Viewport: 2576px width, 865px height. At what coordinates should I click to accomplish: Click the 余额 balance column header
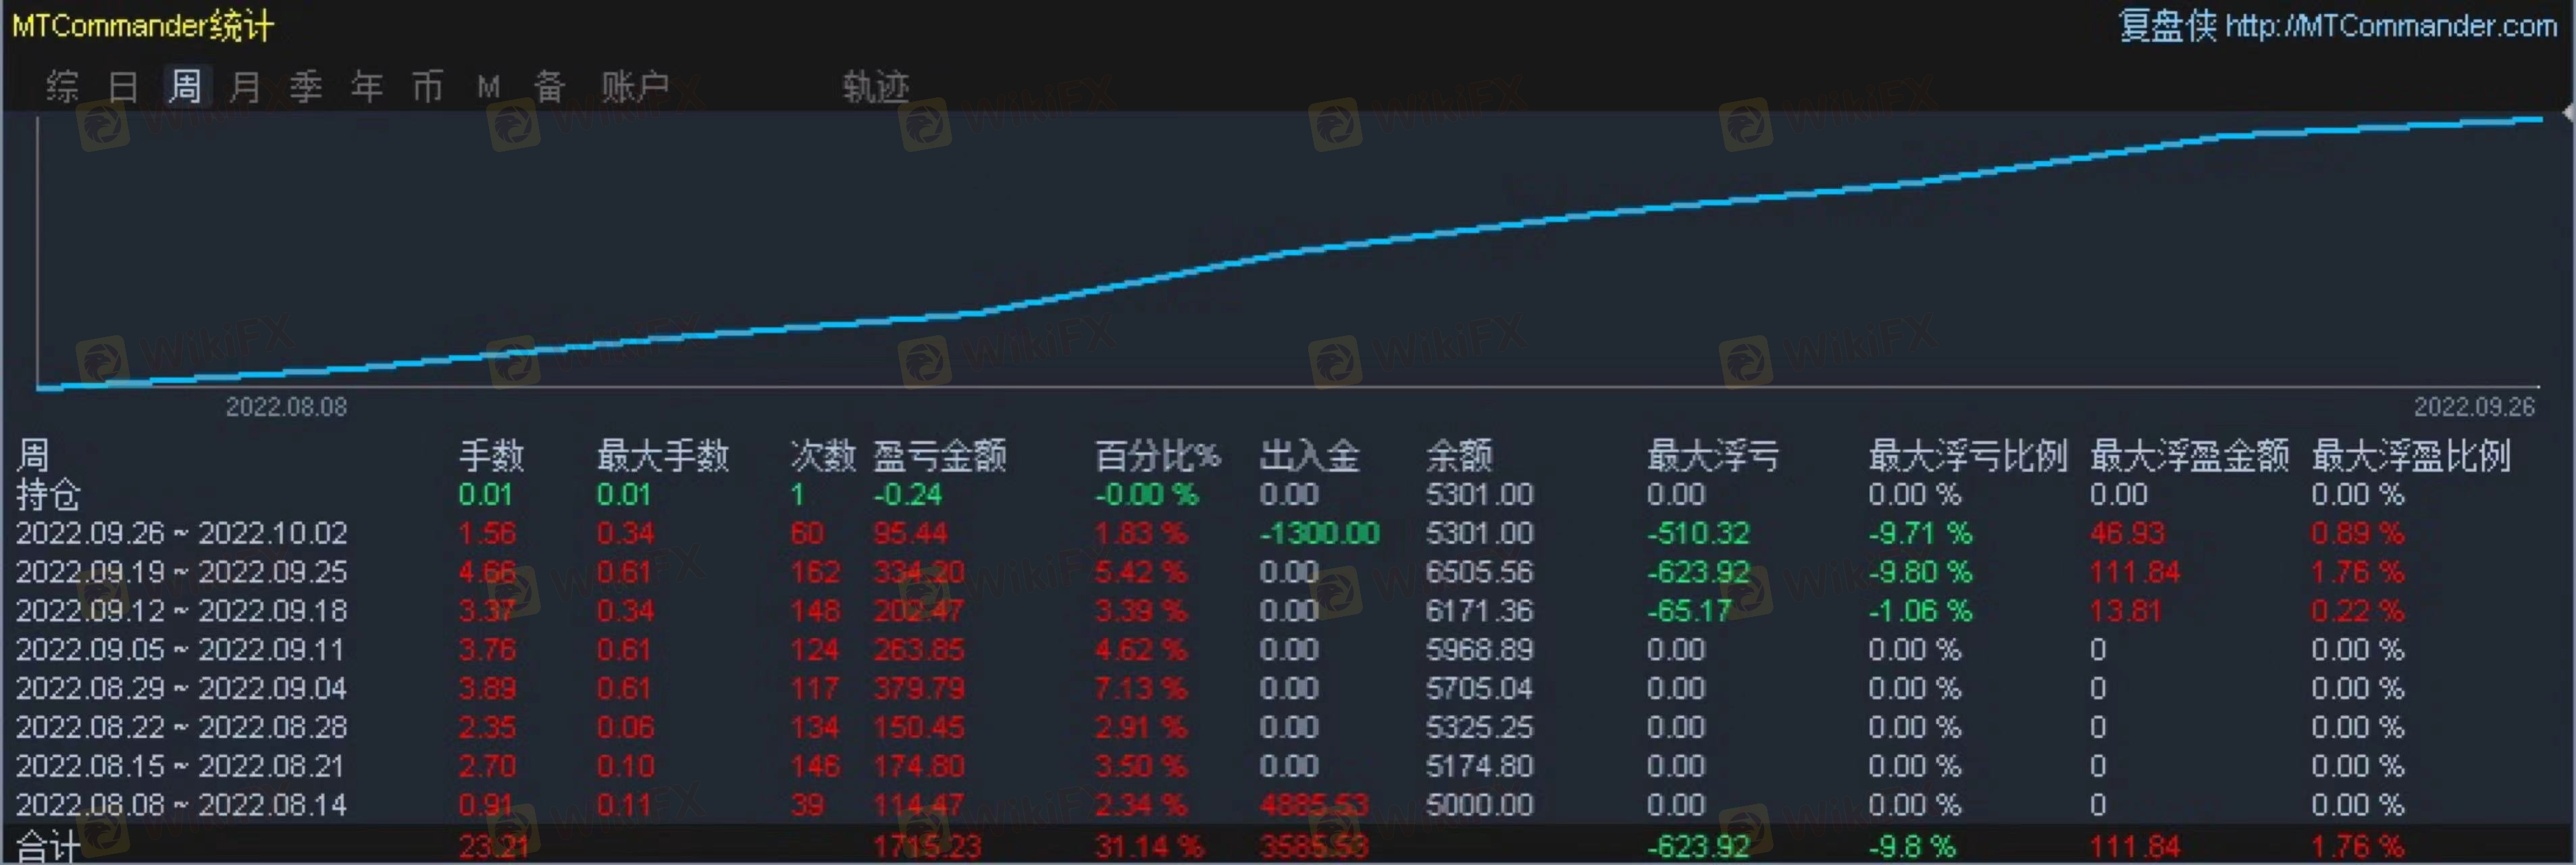click(x=1458, y=456)
